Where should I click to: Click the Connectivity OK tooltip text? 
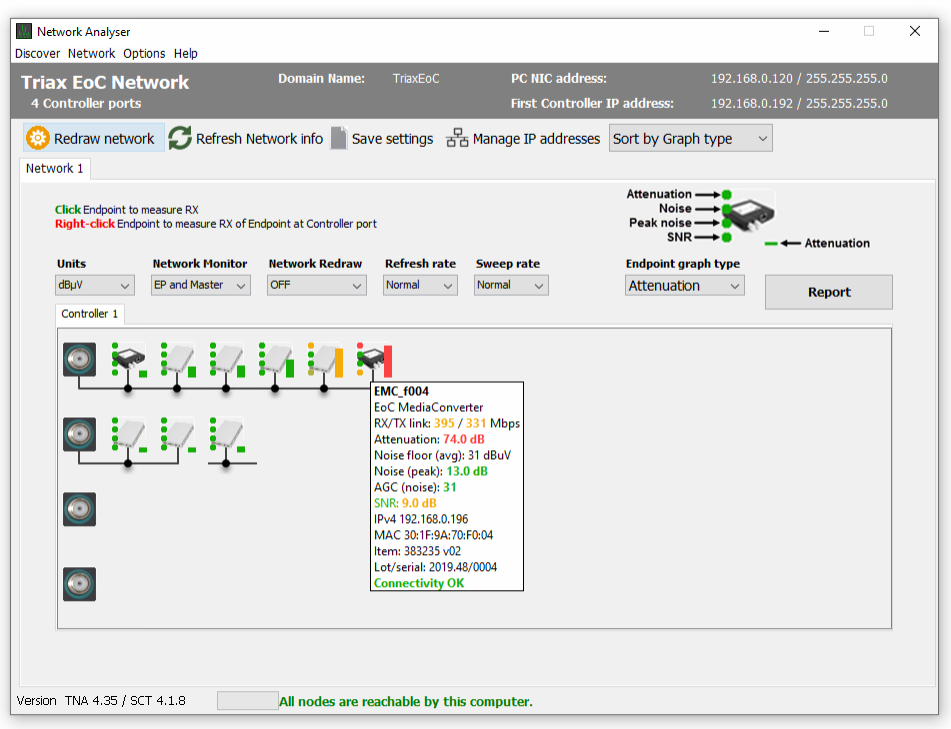point(418,583)
